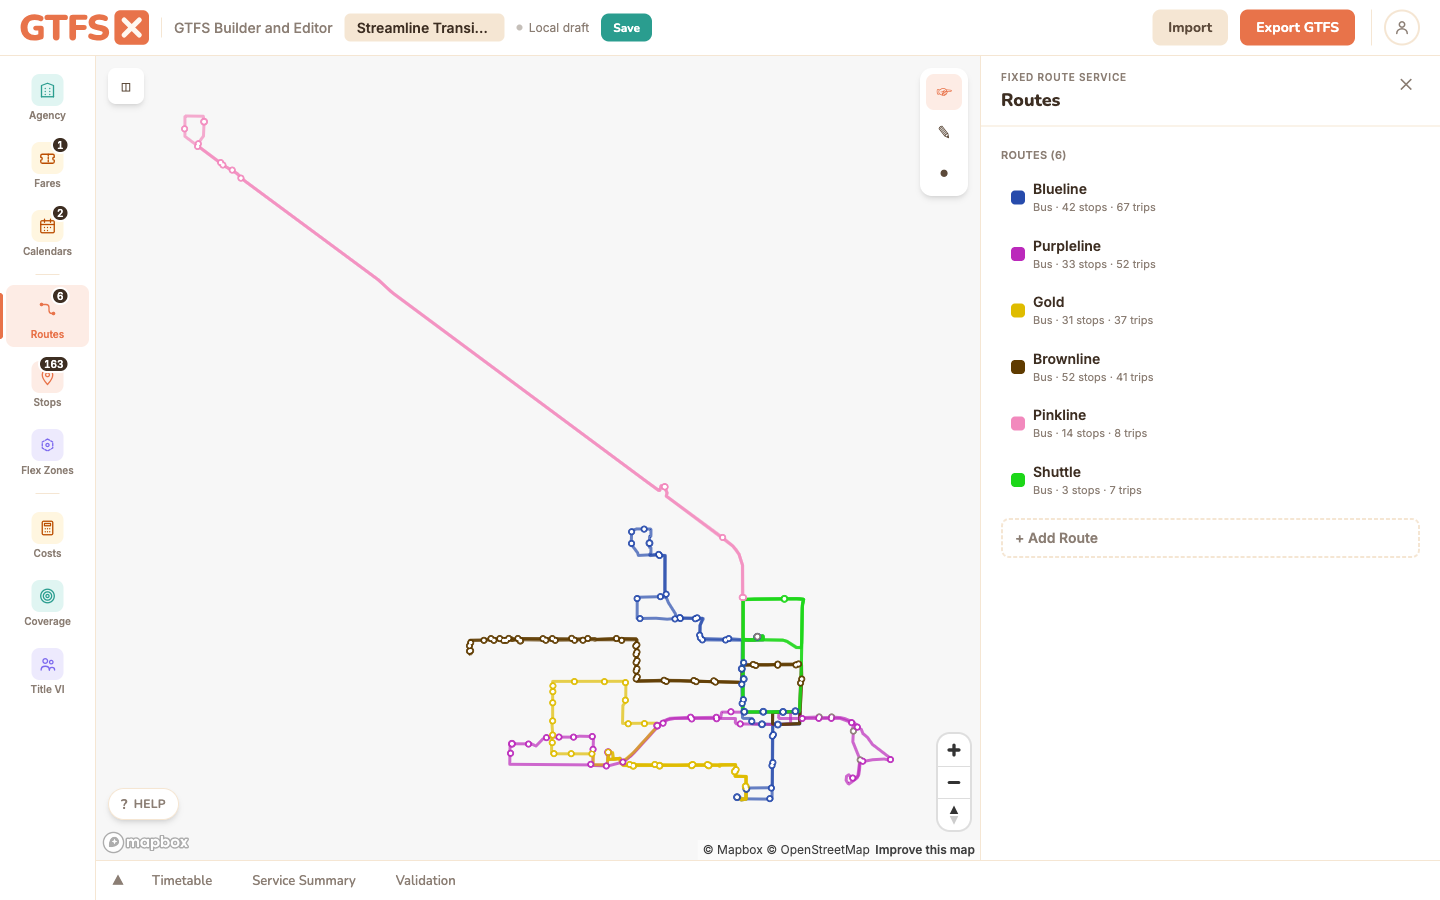Close the Routes panel
Screen dimensions: 1440x900
point(1406,85)
